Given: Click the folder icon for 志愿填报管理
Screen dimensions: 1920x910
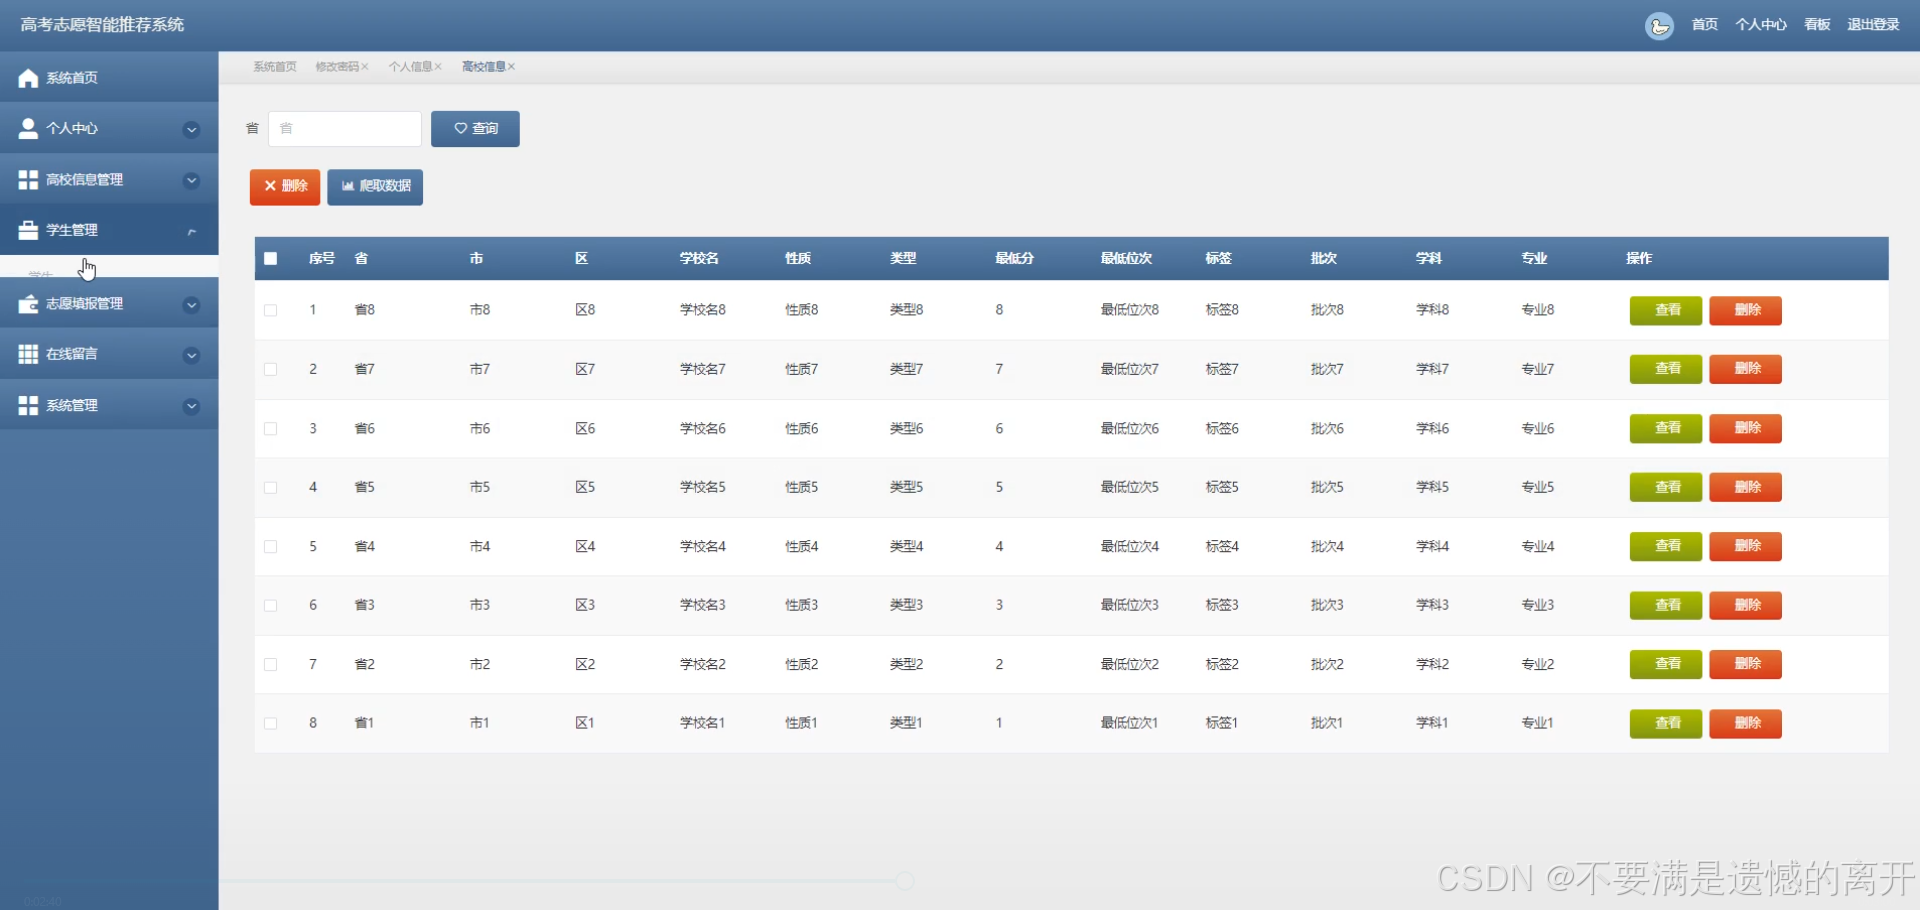Looking at the screenshot, I should tap(28, 304).
